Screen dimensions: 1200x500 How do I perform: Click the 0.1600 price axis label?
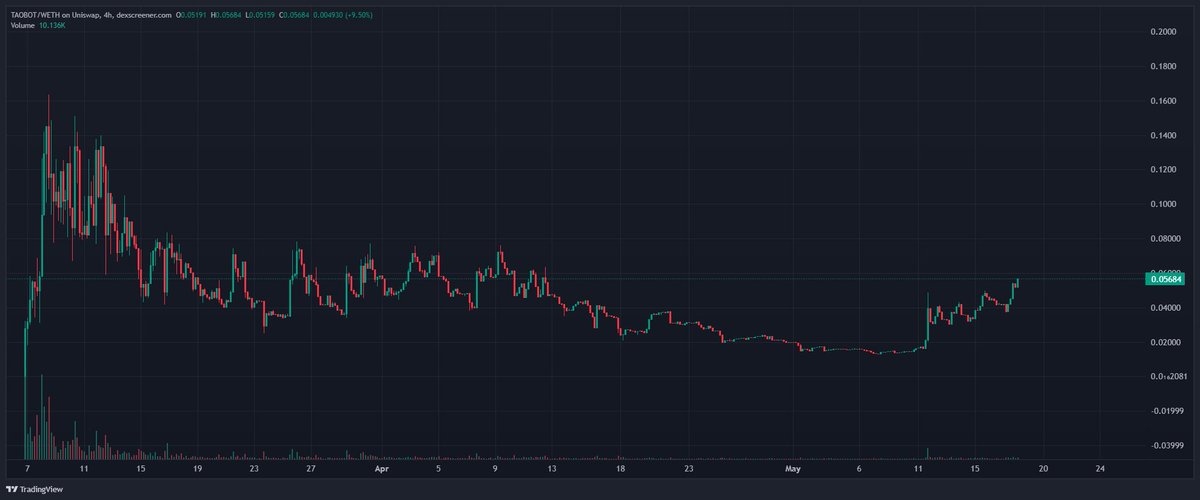[x=1163, y=101]
